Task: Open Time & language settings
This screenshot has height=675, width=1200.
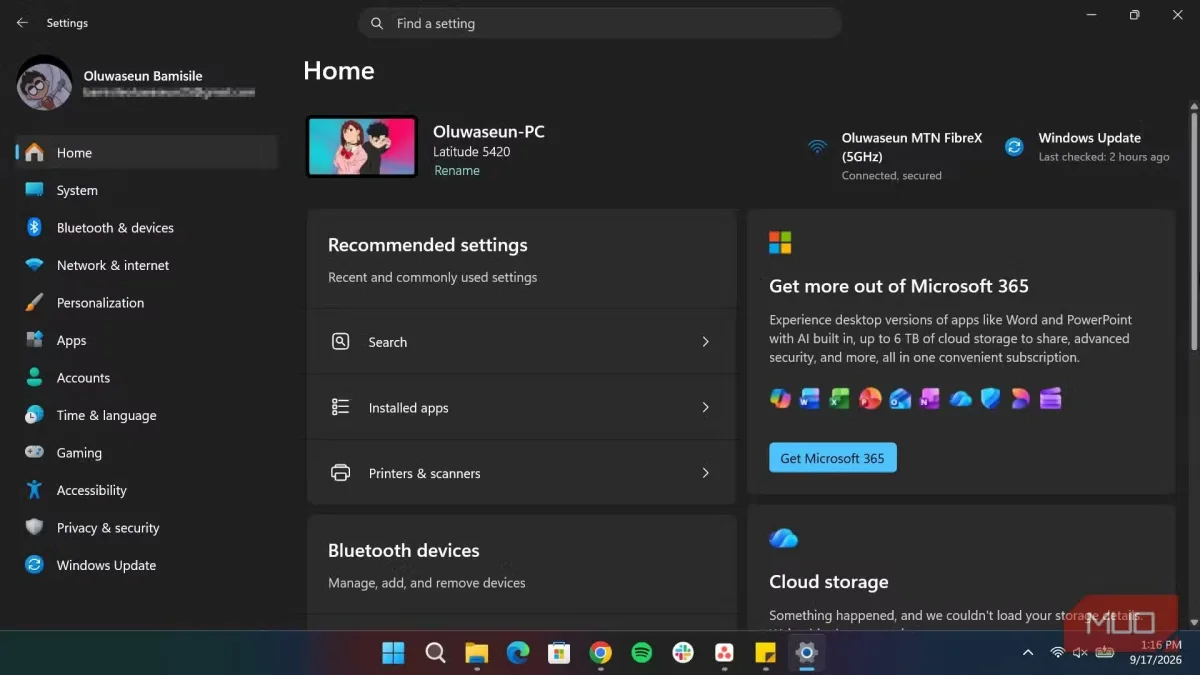Action: point(146,415)
